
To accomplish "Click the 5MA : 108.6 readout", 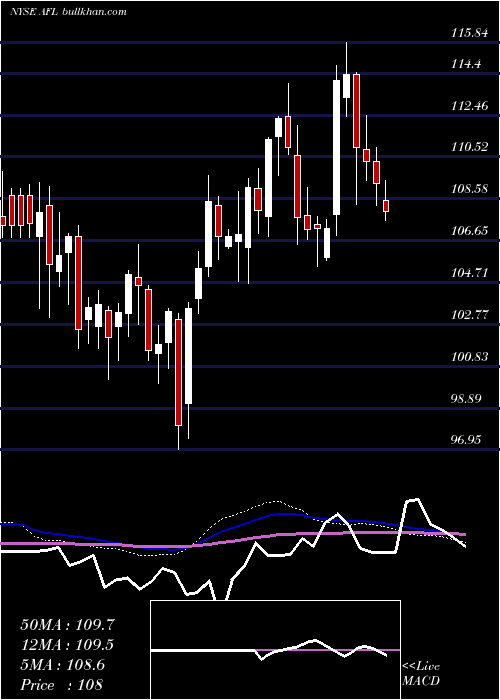I will [x=62, y=665].
